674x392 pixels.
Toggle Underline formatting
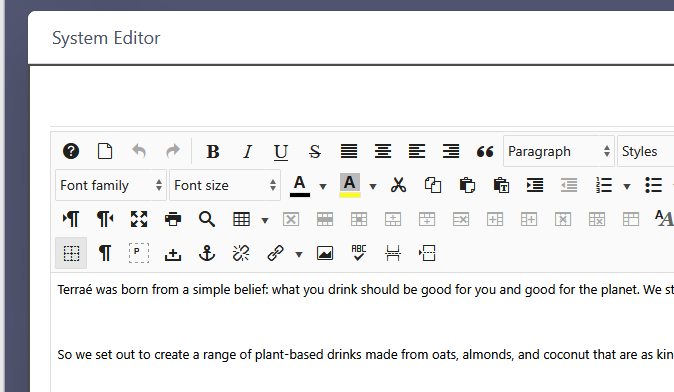click(281, 152)
